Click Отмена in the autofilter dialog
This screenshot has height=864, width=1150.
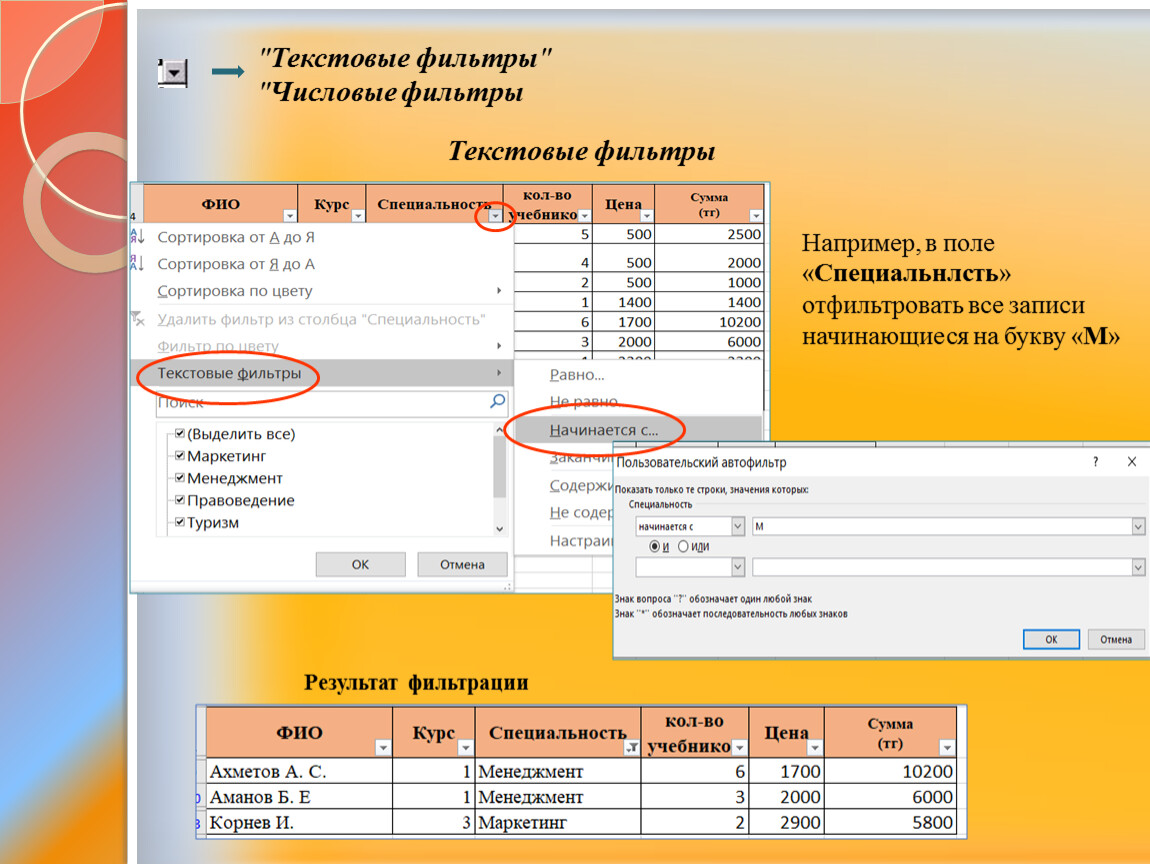pyautogui.click(x=1116, y=640)
